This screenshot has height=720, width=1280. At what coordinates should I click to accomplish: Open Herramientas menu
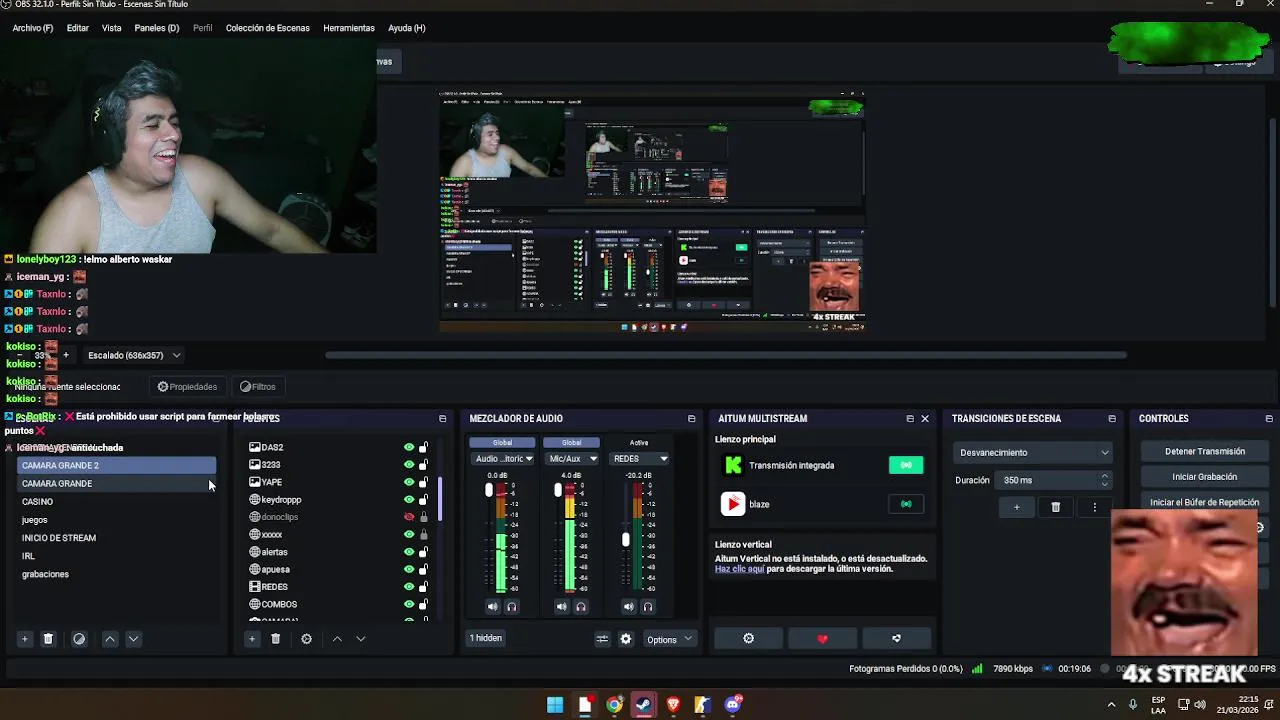click(x=349, y=28)
